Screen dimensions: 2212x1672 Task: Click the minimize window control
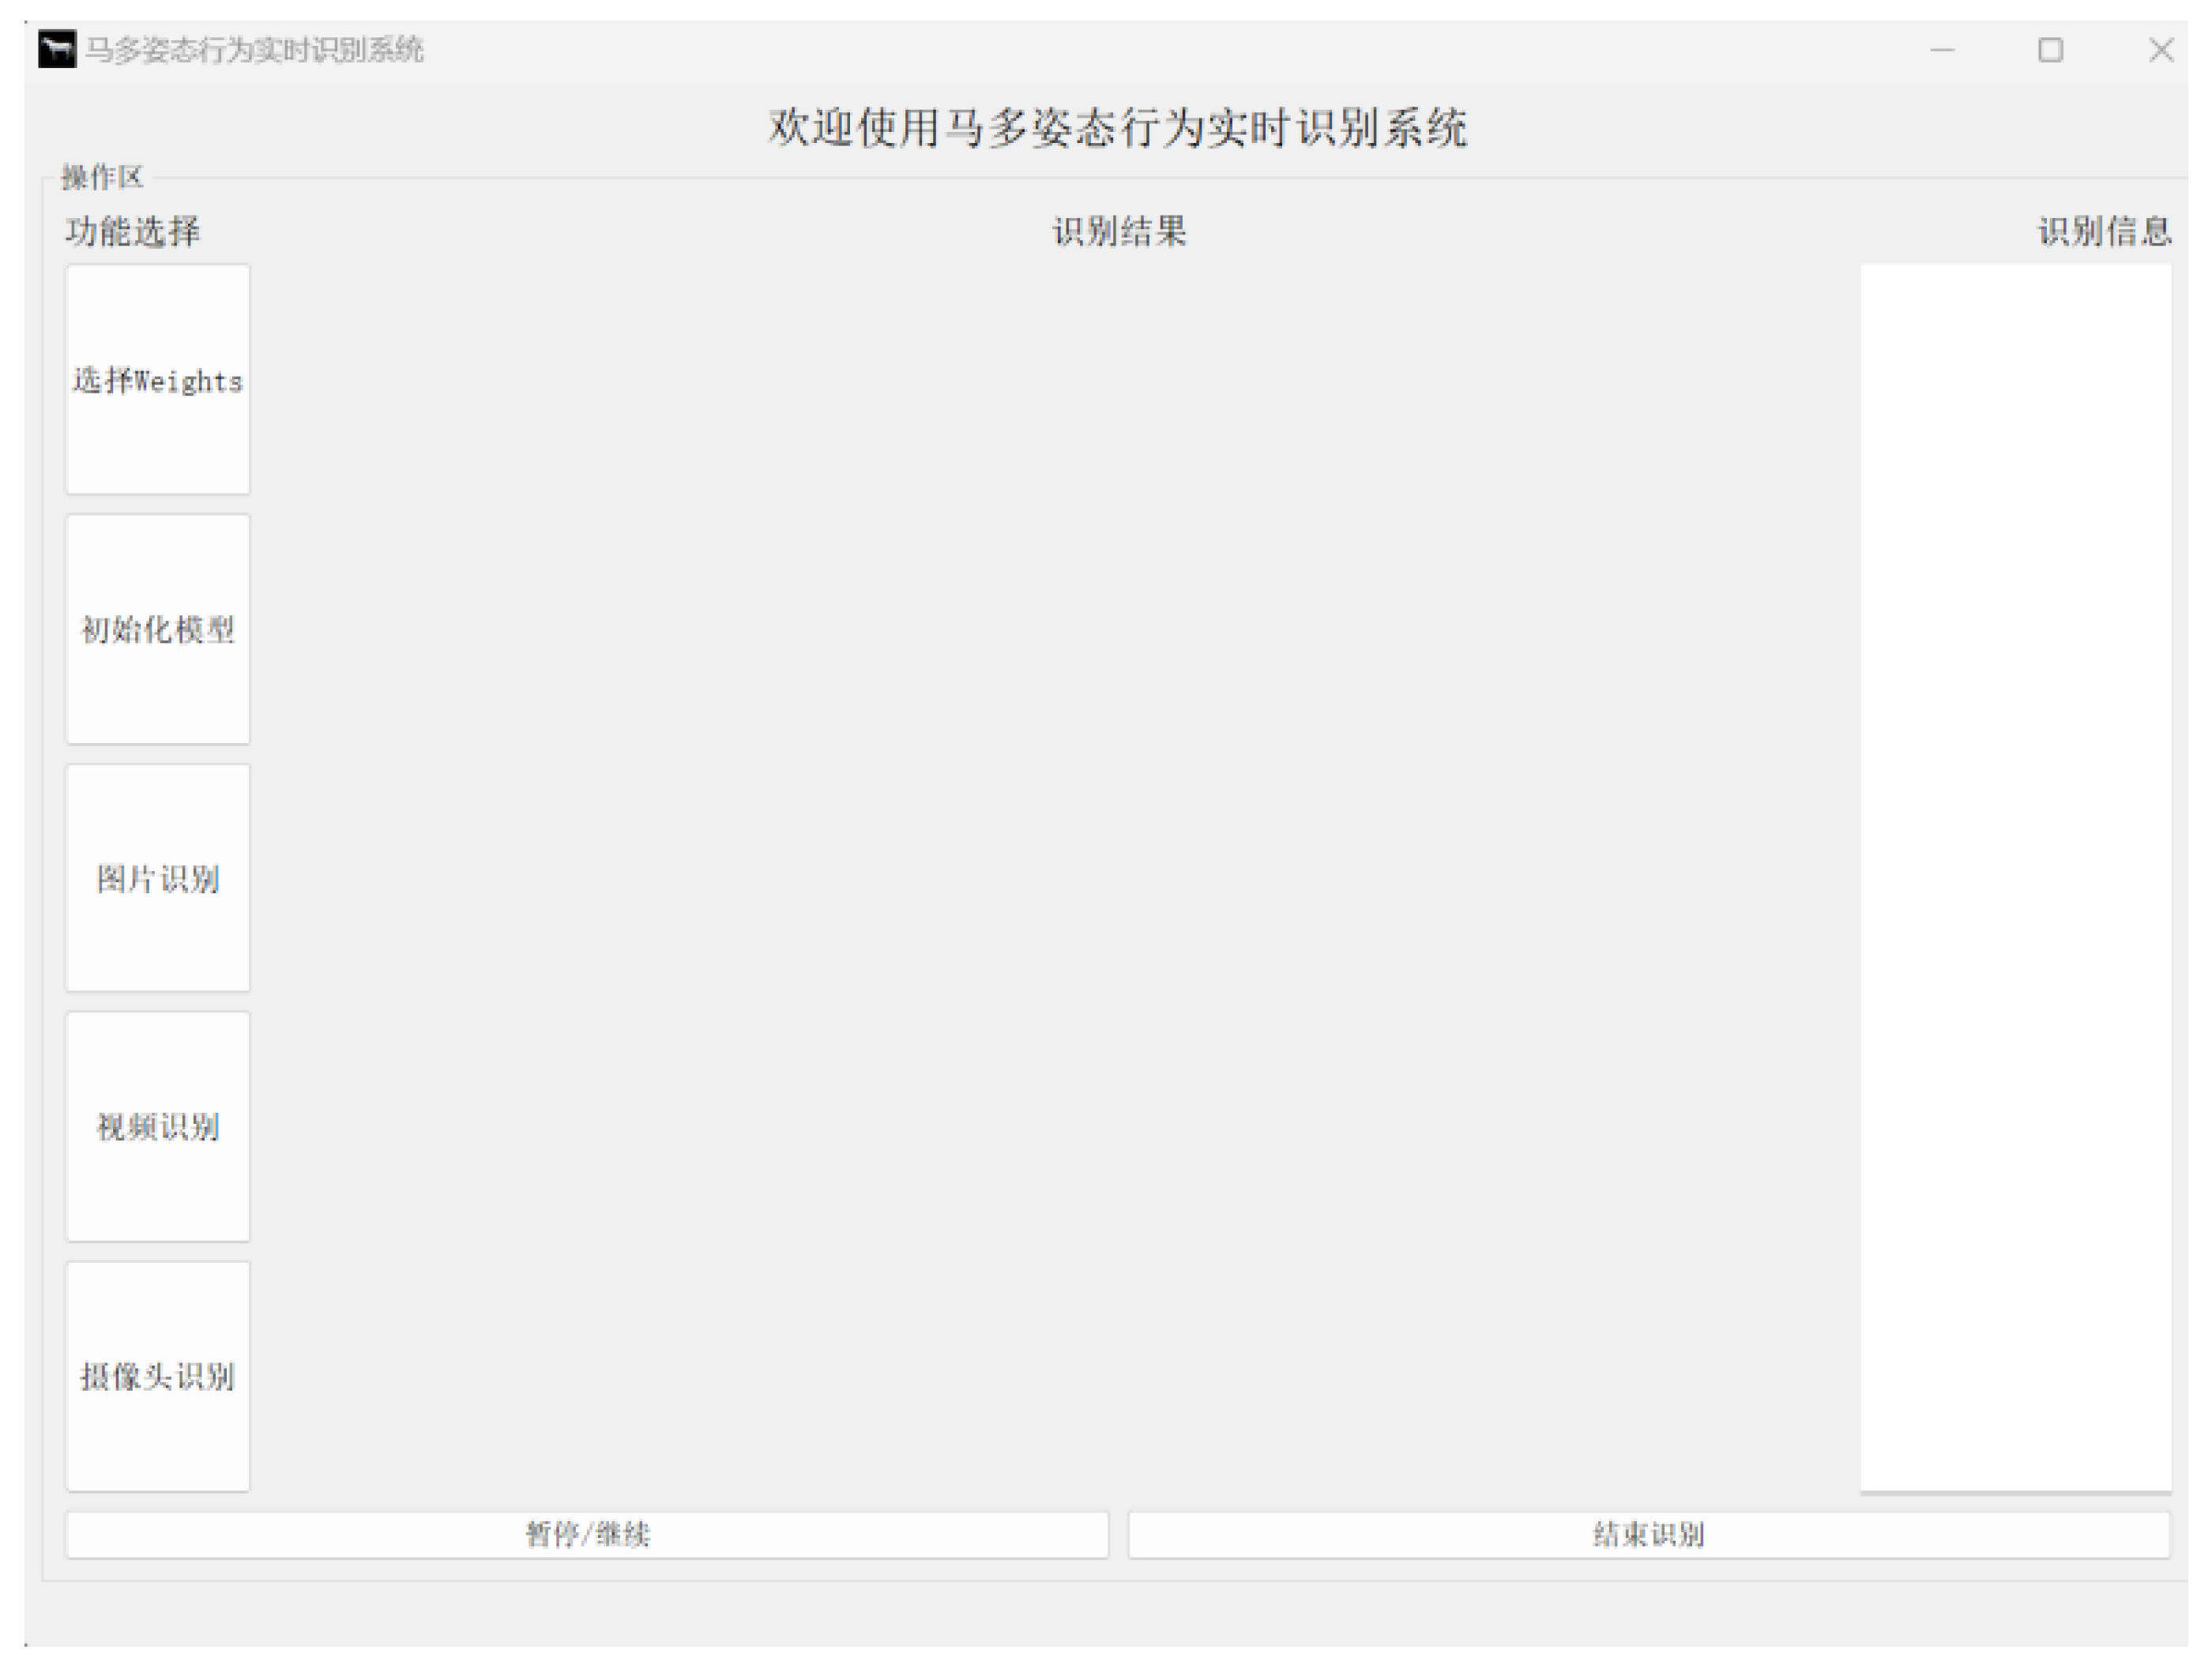click(1944, 49)
